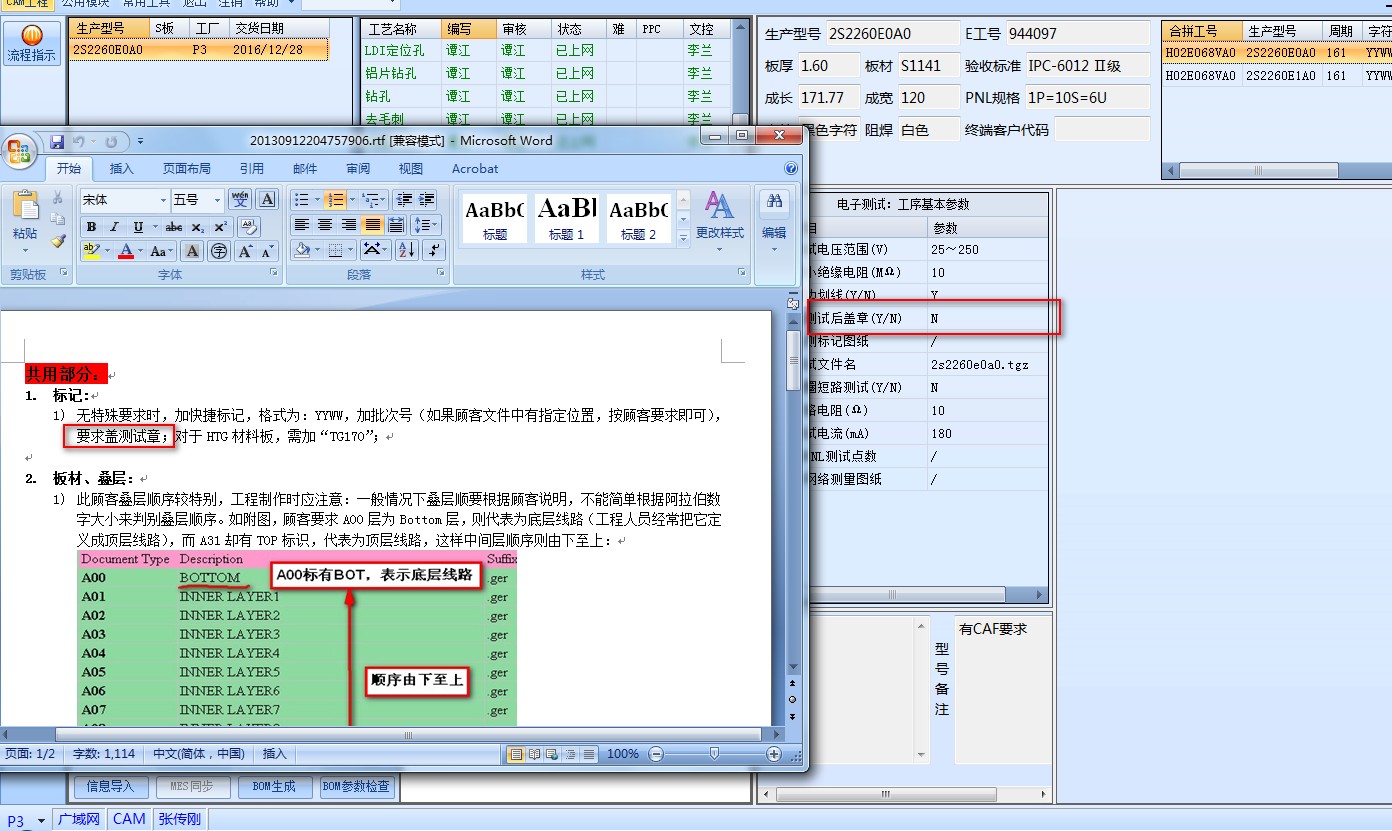Apply subscript formatting
The image size is (1392, 831).
(x=197, y=227)
